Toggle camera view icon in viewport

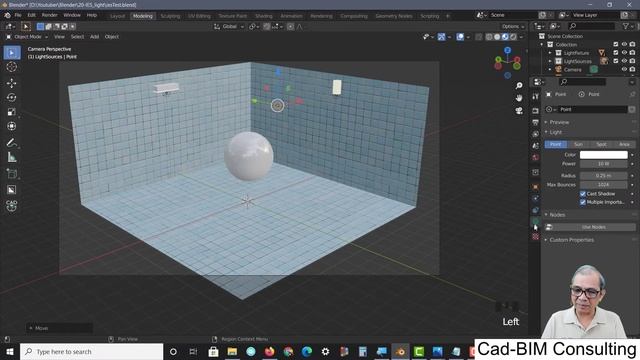(519, 111)
